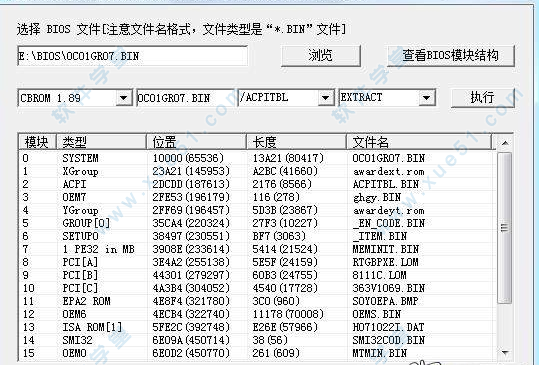Click the 0C01GR07.BIN filename field
Image resolution: width=539 pixels, height=365 pixels.
point(185,98)
